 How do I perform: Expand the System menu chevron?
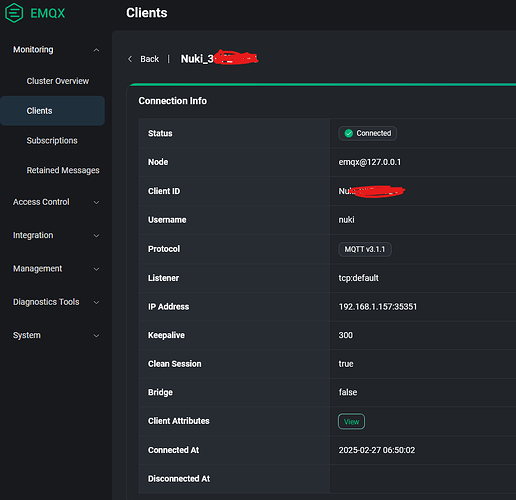pyautogui.click(x=96, y=336)
